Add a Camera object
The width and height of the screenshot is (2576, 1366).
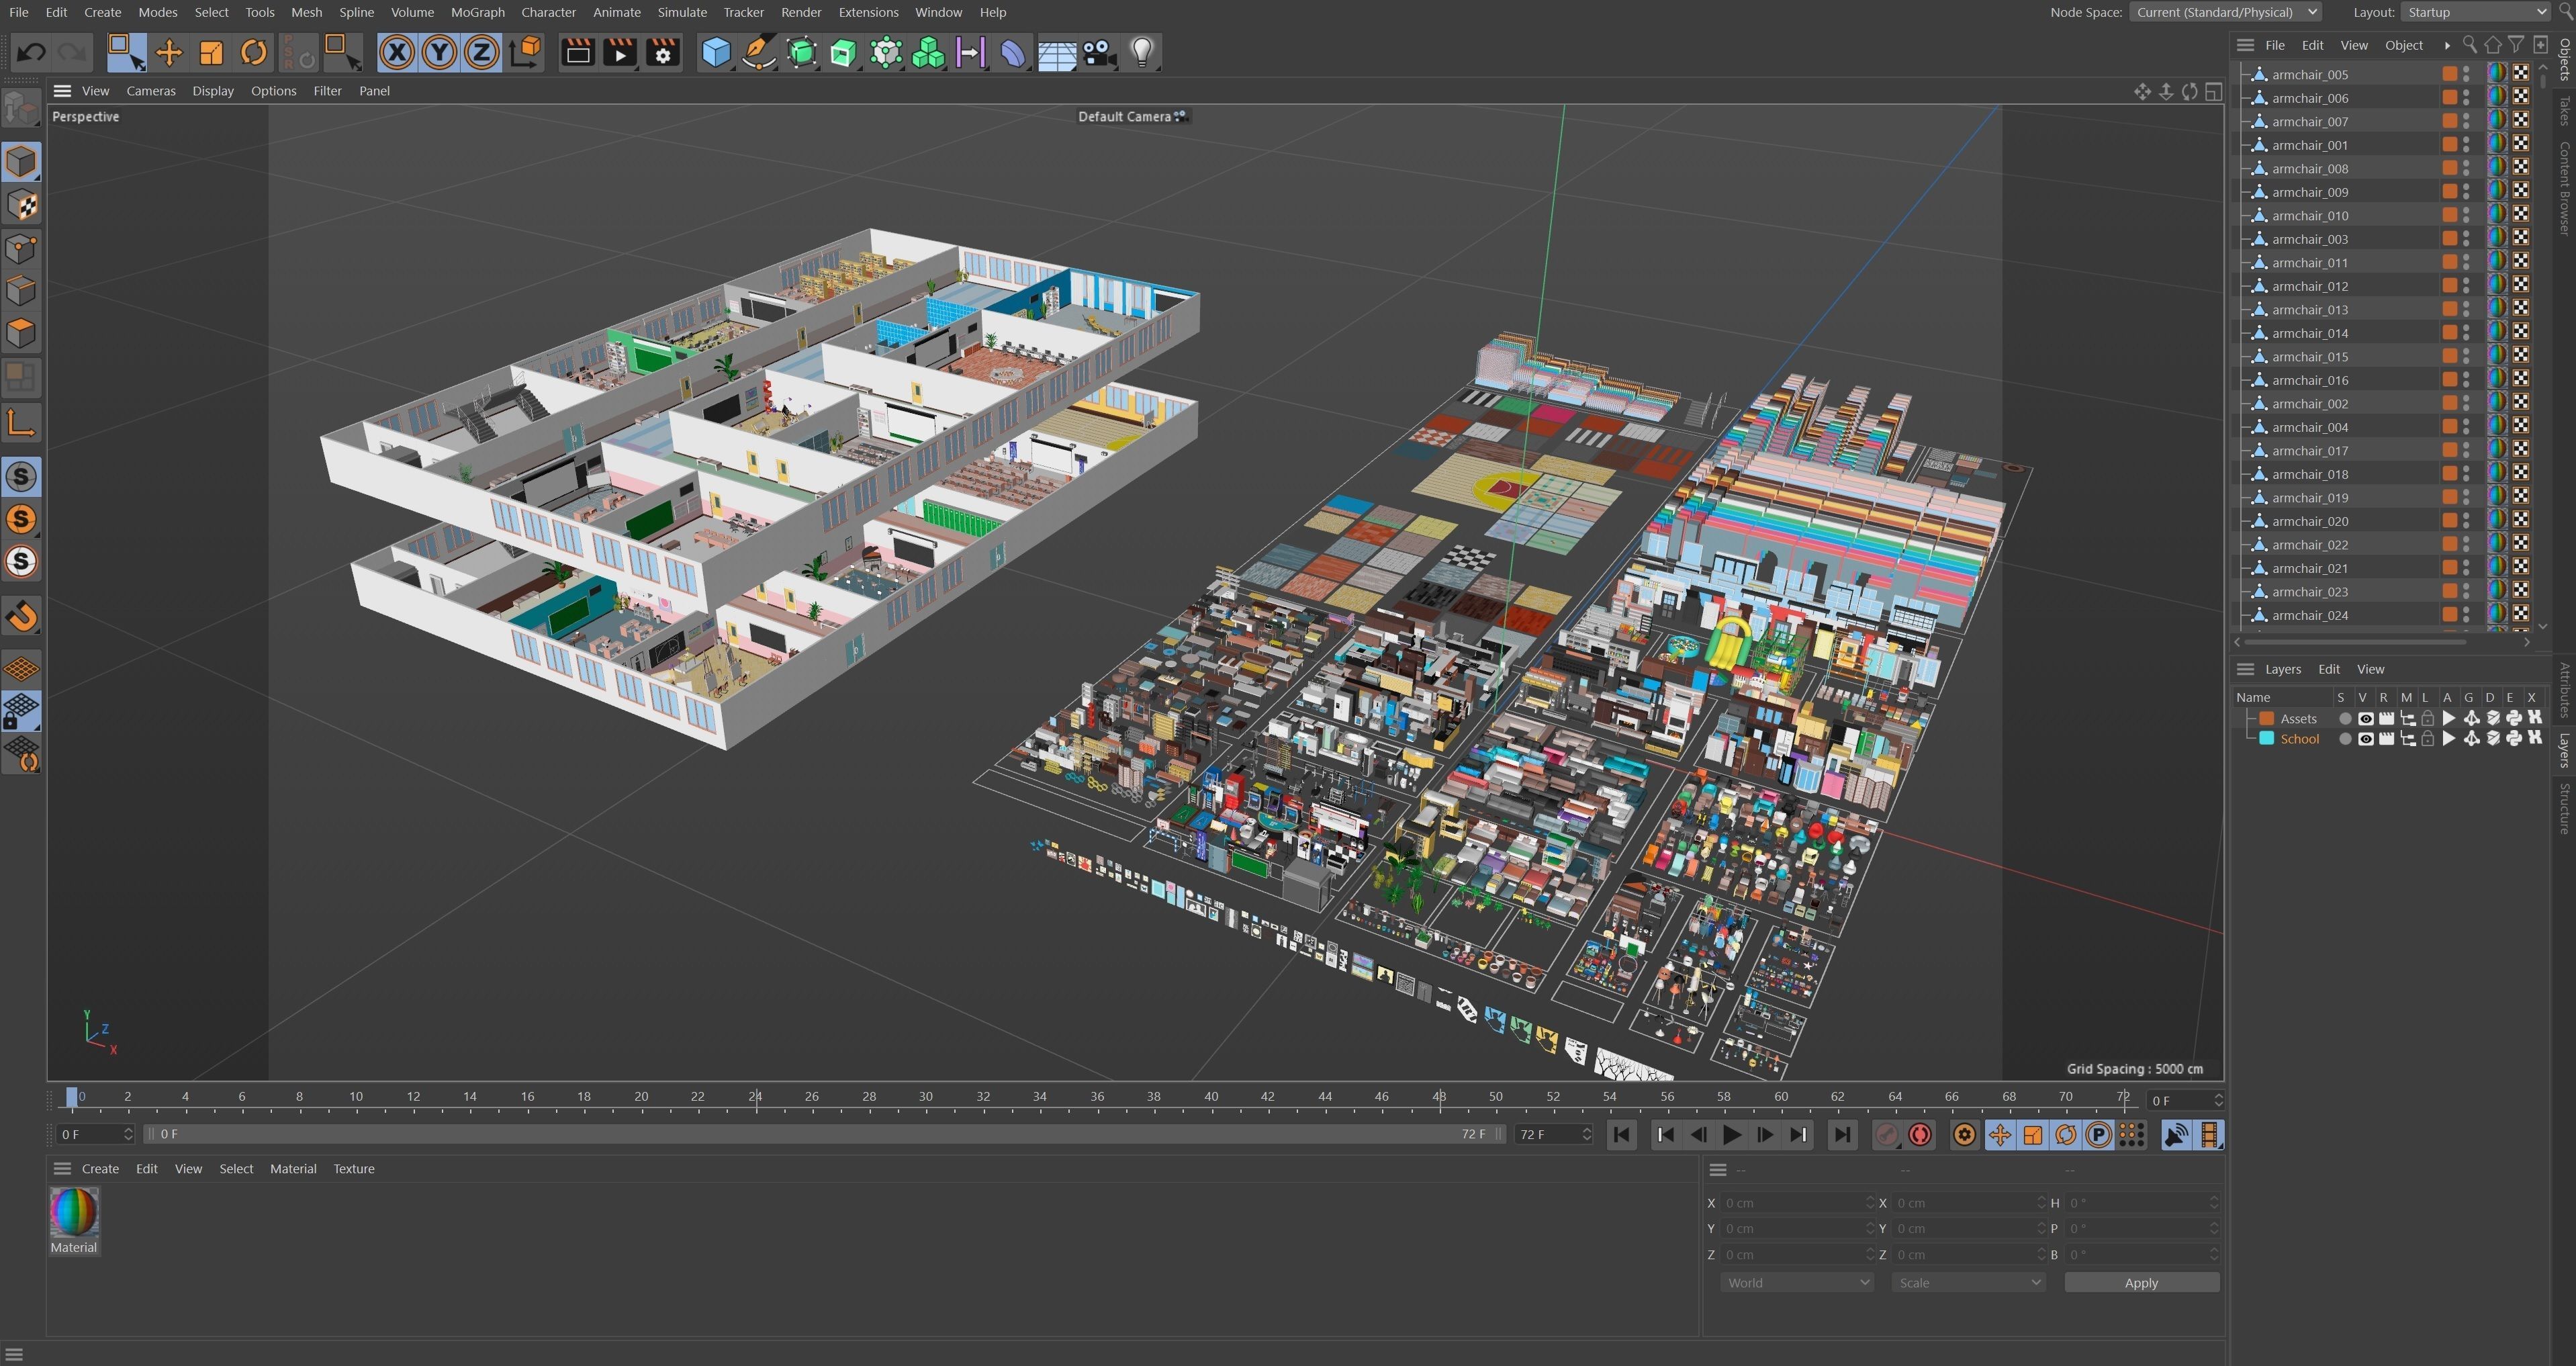coord(1099,52)
